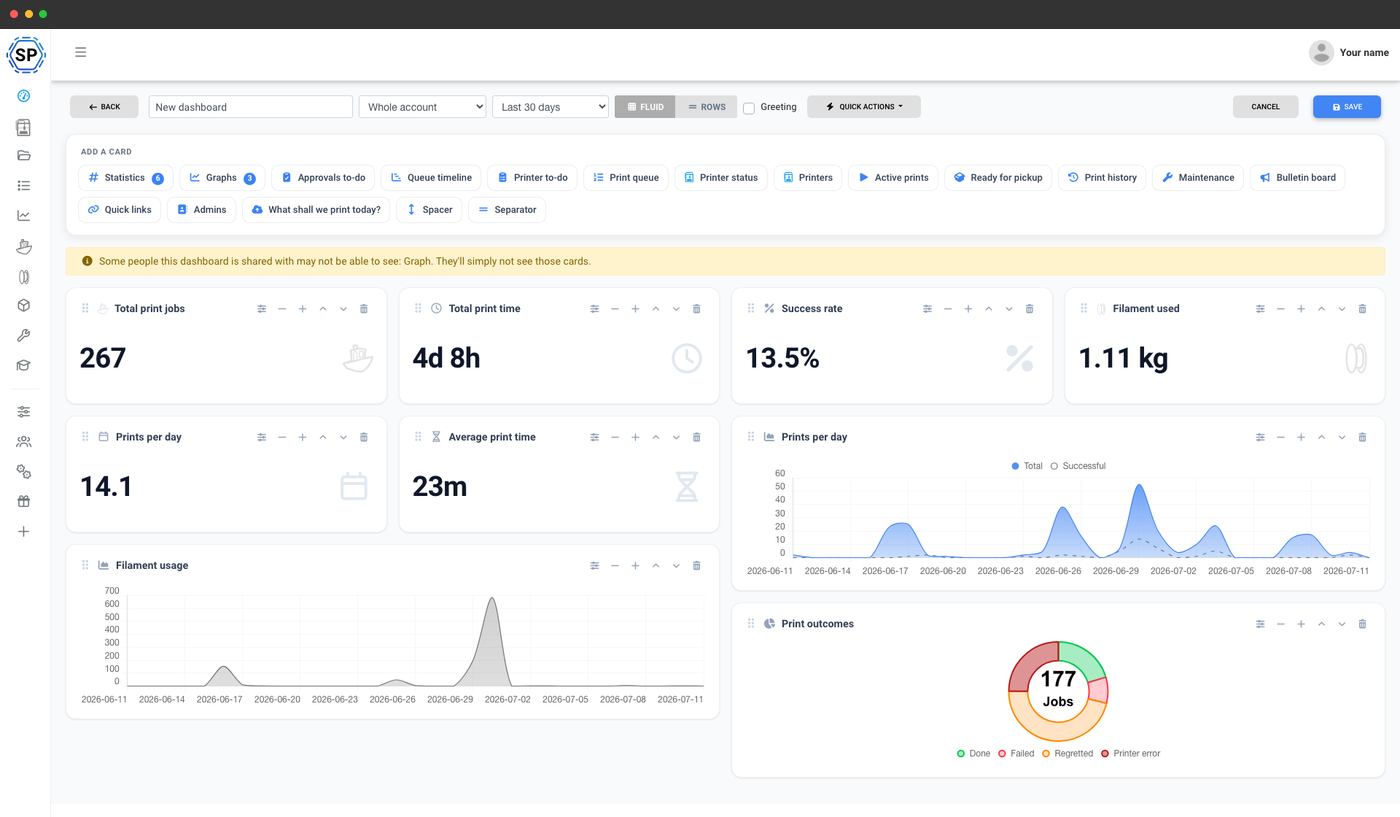Viewport: 1400px width, 817px height.
Task: Open the wrench maintenance icon in sidebar
Action: (x=24, y=336)
